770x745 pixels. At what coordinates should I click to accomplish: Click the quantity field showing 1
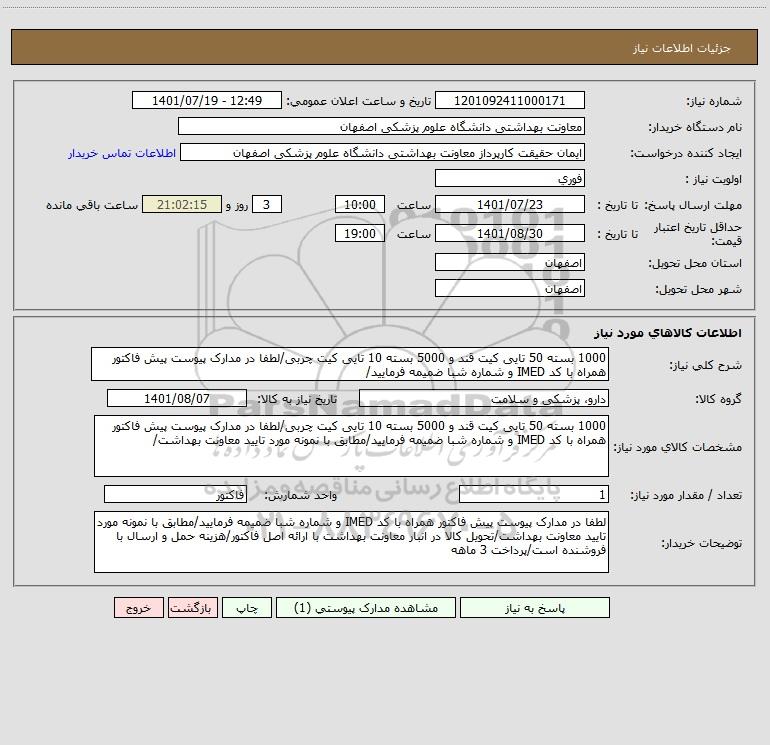click(x=534, y=495)
